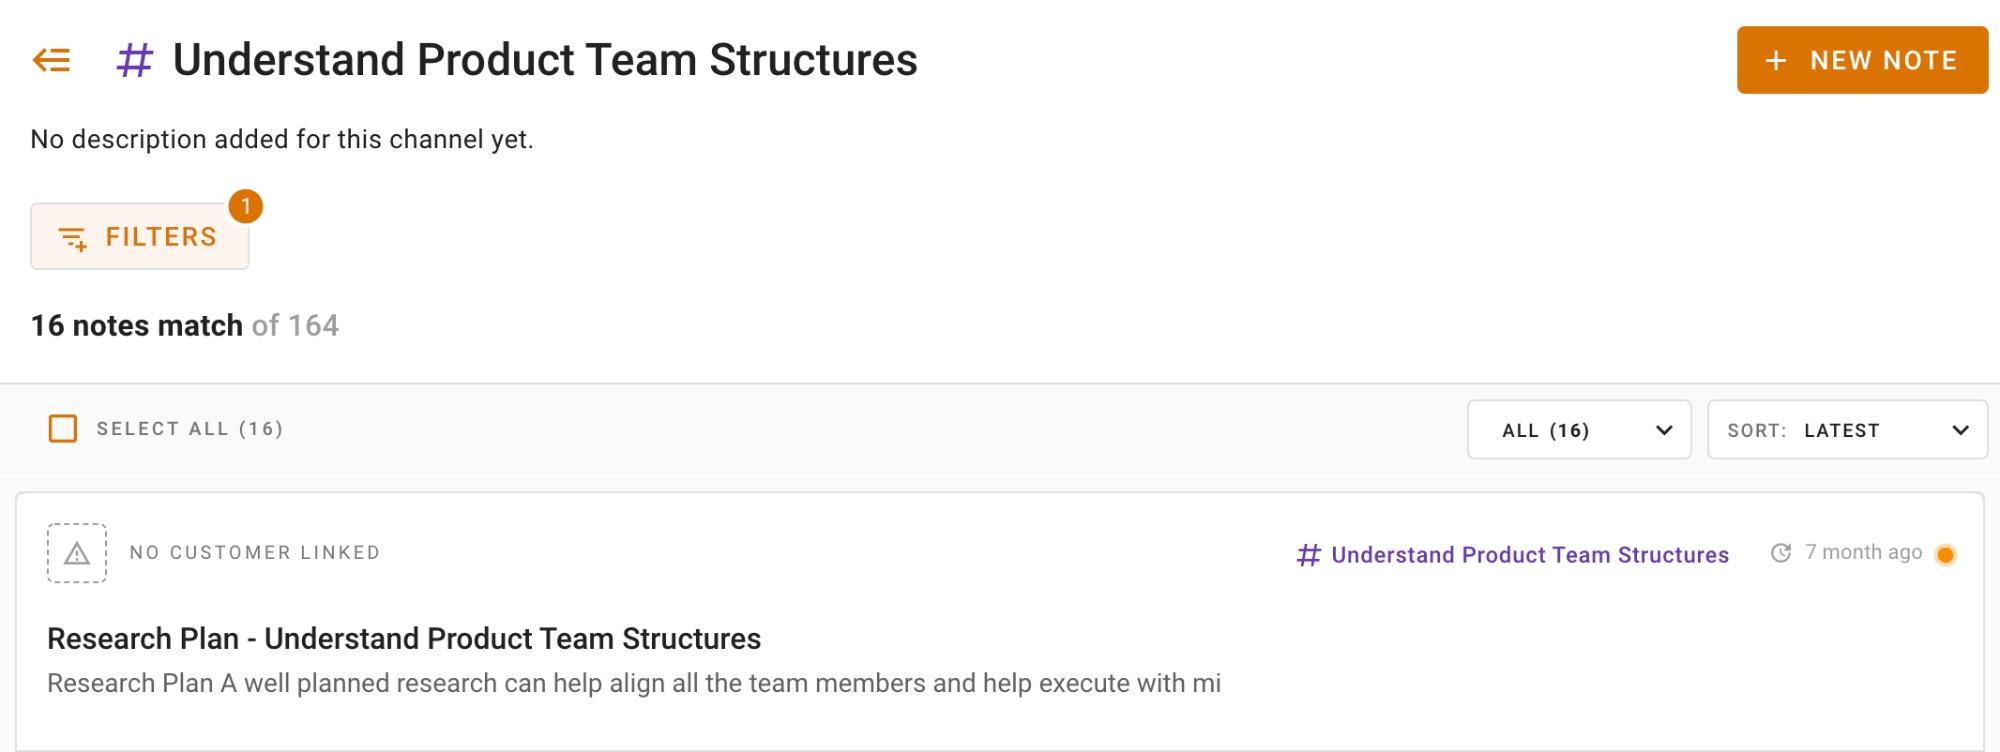The width and height of the screenshot is (2000, 752).
Task: Click the orange unread dot on the note
Action: point(1945,555)
